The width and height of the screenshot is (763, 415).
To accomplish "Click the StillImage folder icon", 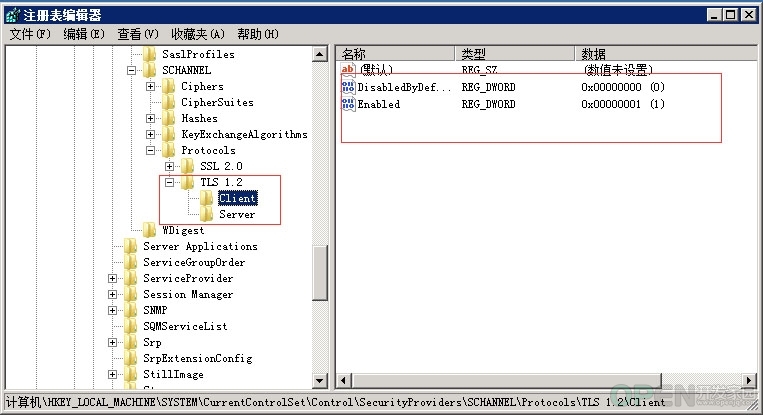I will tap(131, 374).
